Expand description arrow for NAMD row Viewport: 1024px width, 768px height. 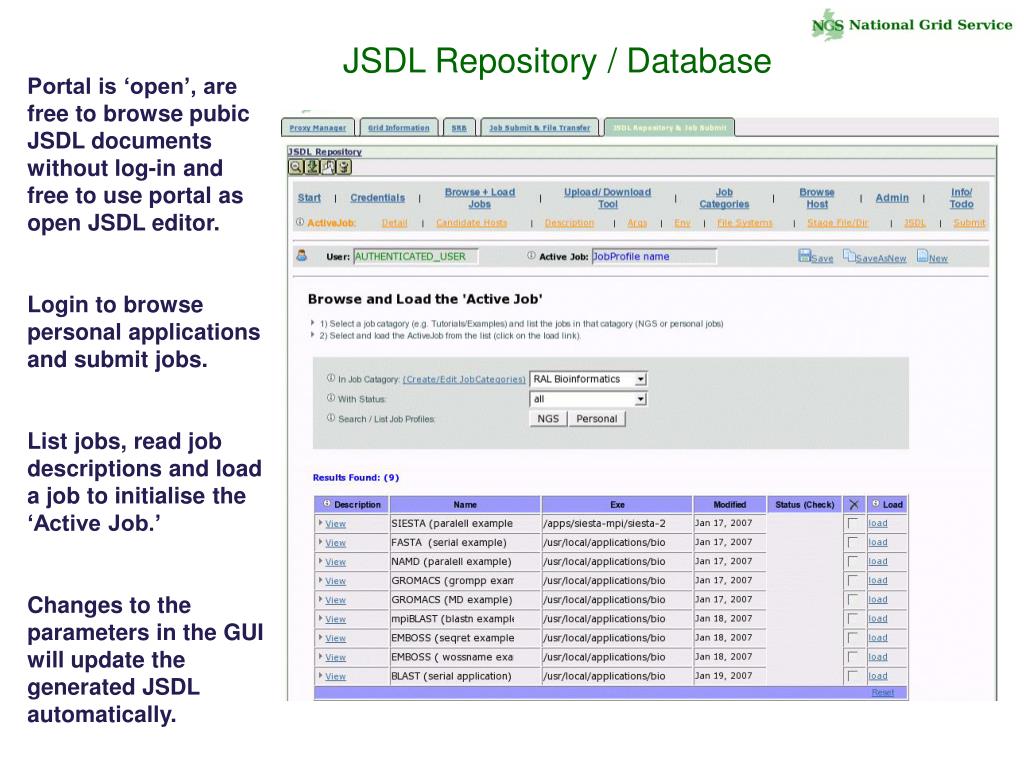[321, 560]
